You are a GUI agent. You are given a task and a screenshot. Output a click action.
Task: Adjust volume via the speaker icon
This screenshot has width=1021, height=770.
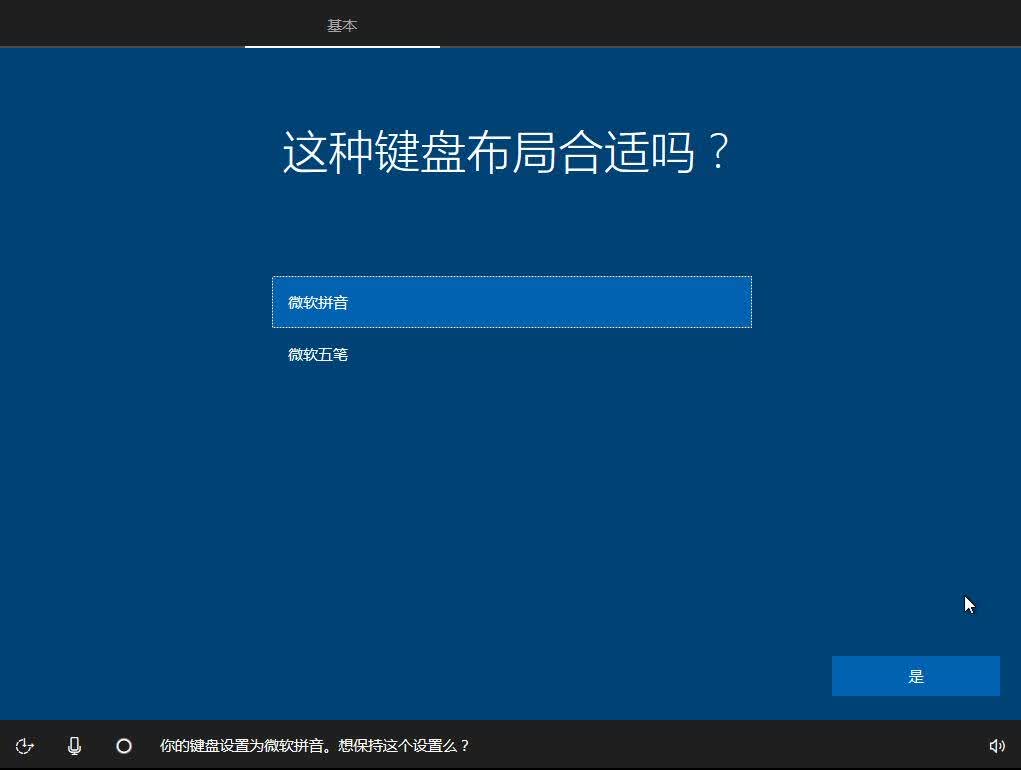996,746
